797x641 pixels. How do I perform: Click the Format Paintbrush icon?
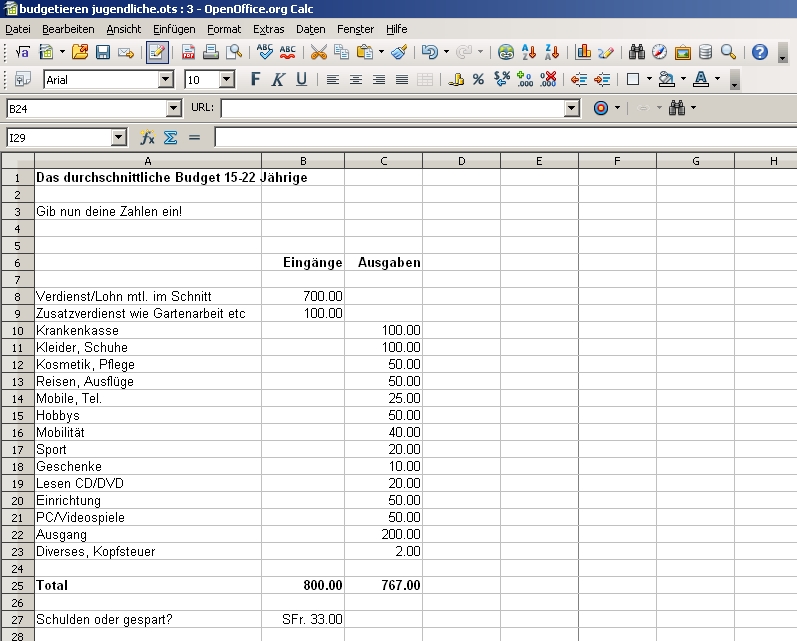pyautogui.click(x=399, y=52)
